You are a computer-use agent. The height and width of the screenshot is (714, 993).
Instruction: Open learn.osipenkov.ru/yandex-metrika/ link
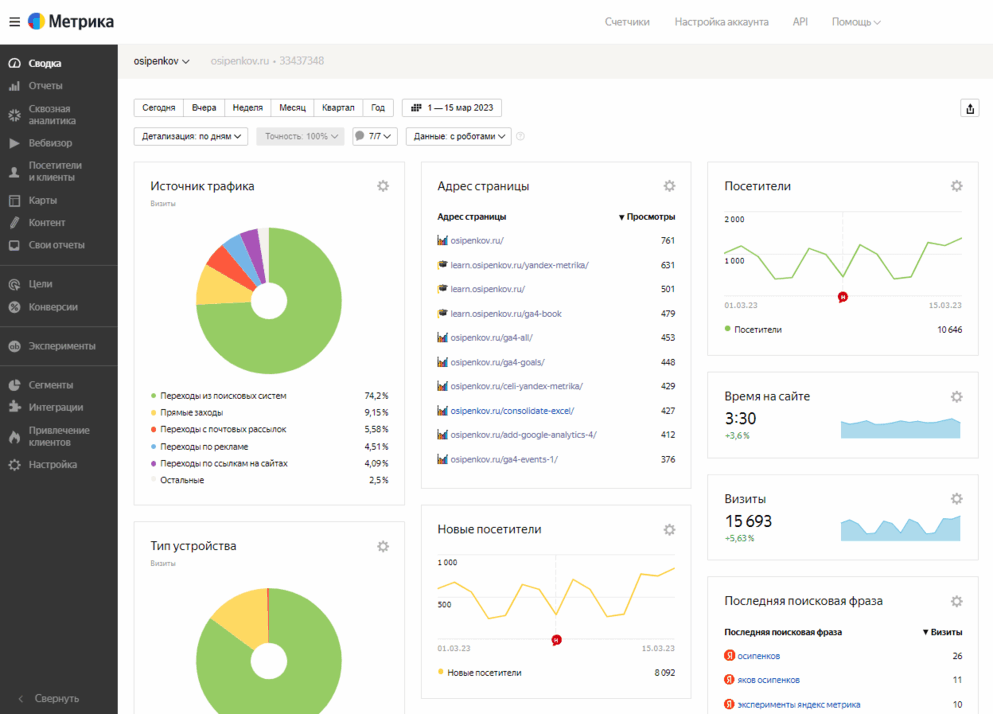[x=519, y=265]
